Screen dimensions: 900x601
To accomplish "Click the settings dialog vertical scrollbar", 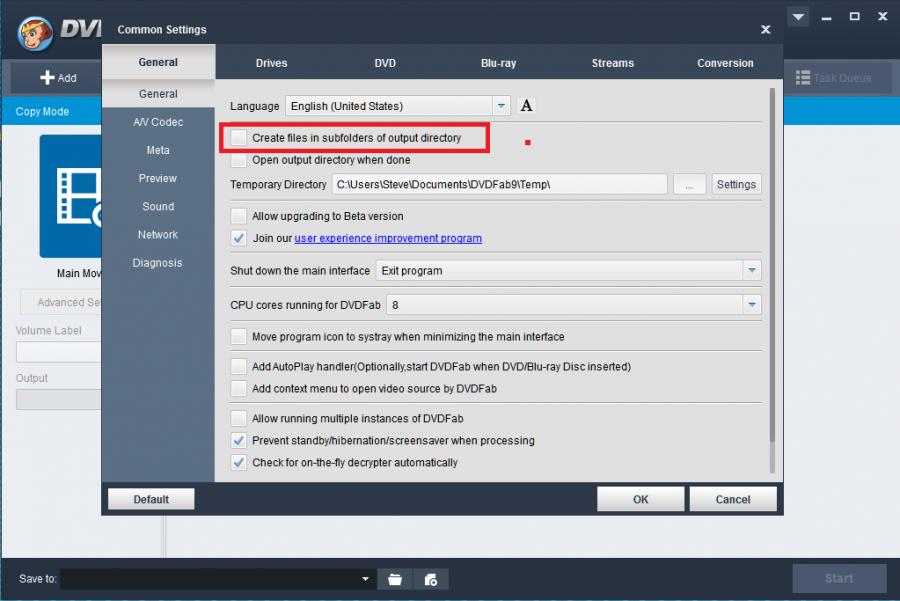I will point(772,264).
